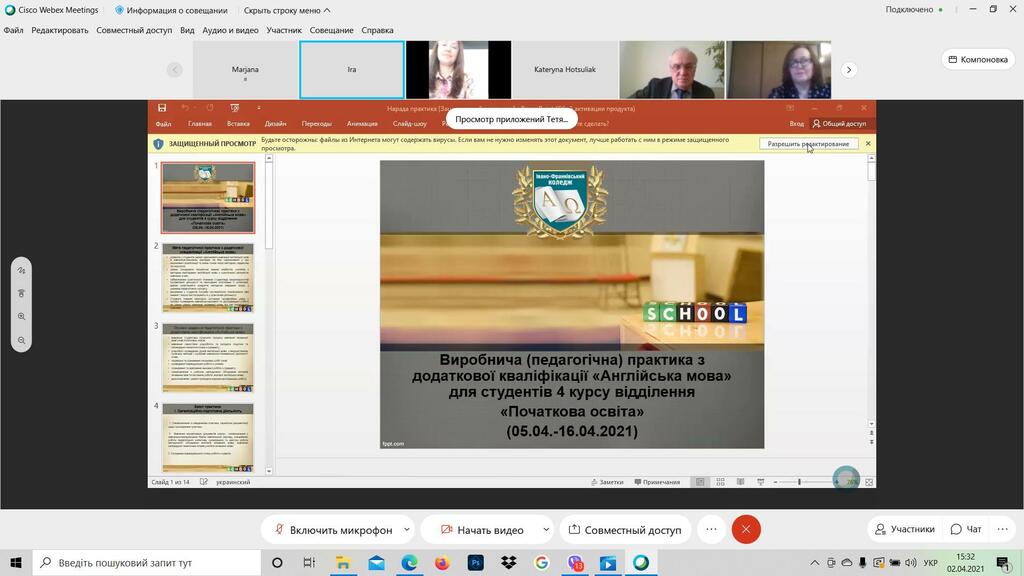
Task: Click the spell check status bar icon
Action: pyautogui.click(x=204, y=482)
